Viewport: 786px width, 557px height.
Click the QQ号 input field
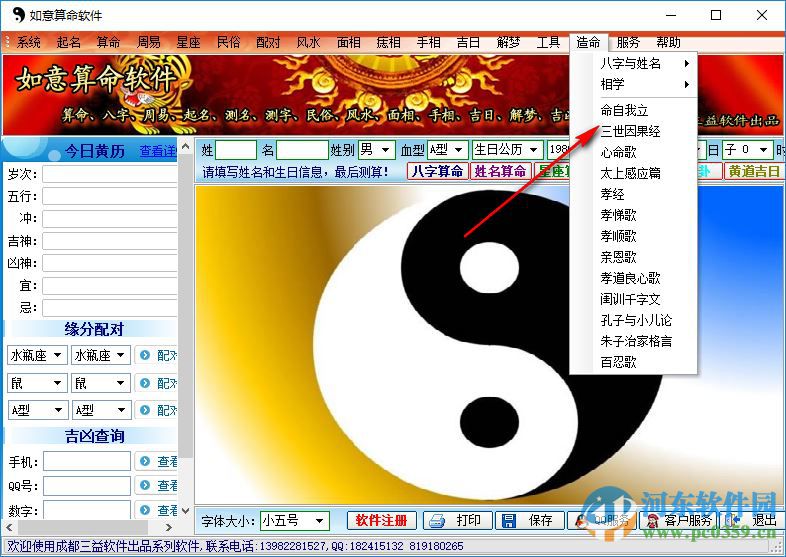(87, 486)
